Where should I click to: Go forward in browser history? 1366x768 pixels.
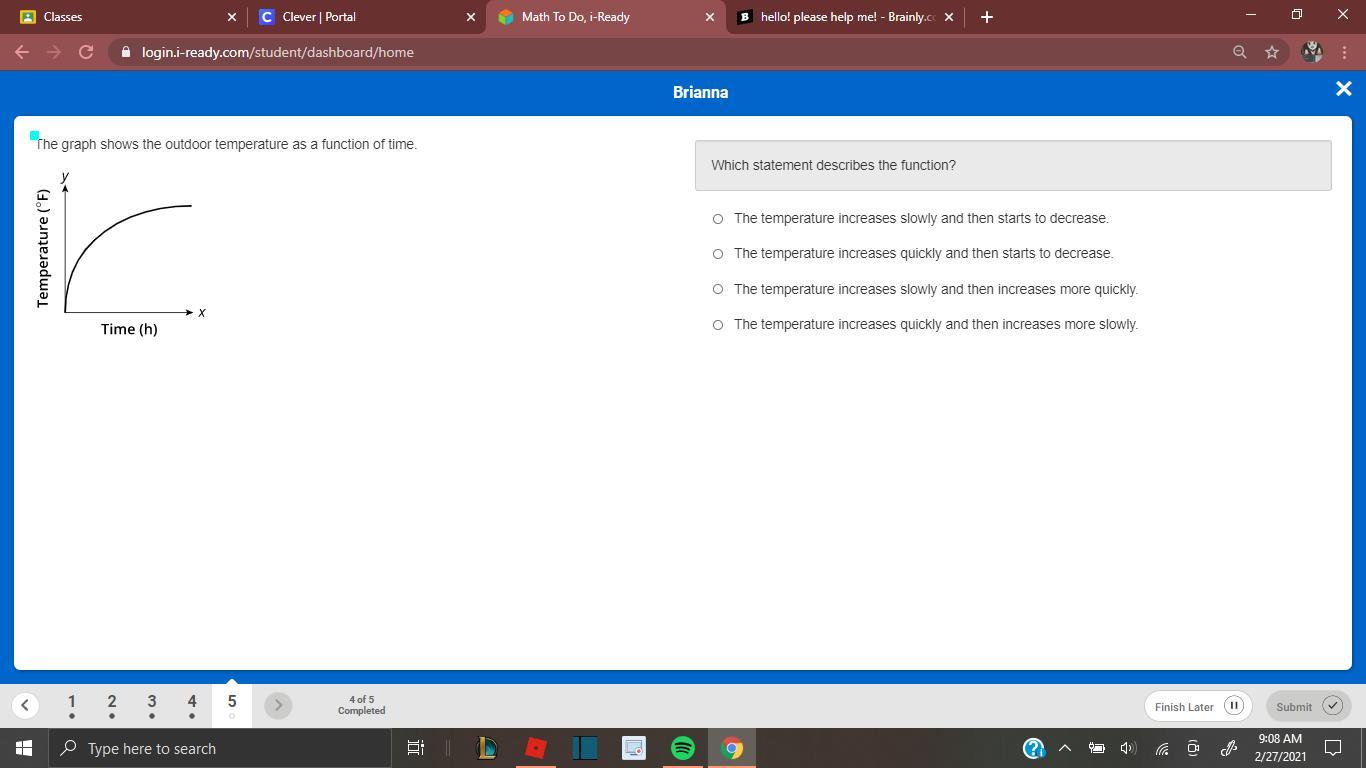pos(54,52)
